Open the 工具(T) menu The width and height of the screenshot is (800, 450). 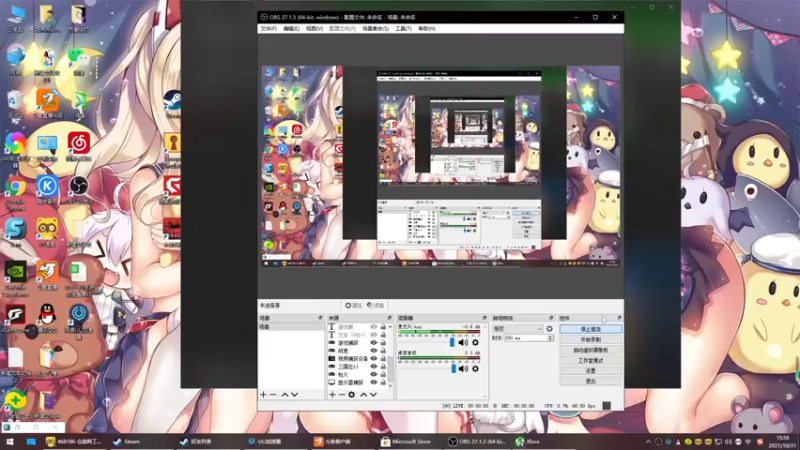403,29
